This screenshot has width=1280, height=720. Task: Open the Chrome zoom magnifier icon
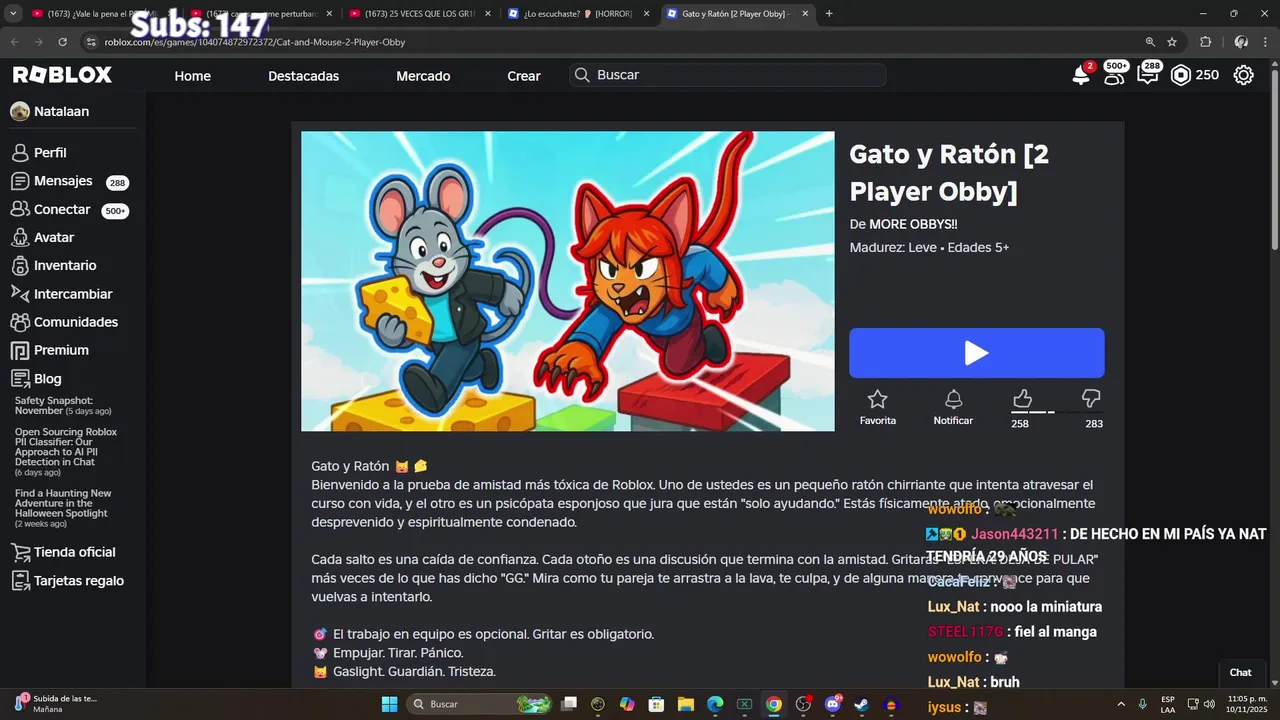(1150, 42)
